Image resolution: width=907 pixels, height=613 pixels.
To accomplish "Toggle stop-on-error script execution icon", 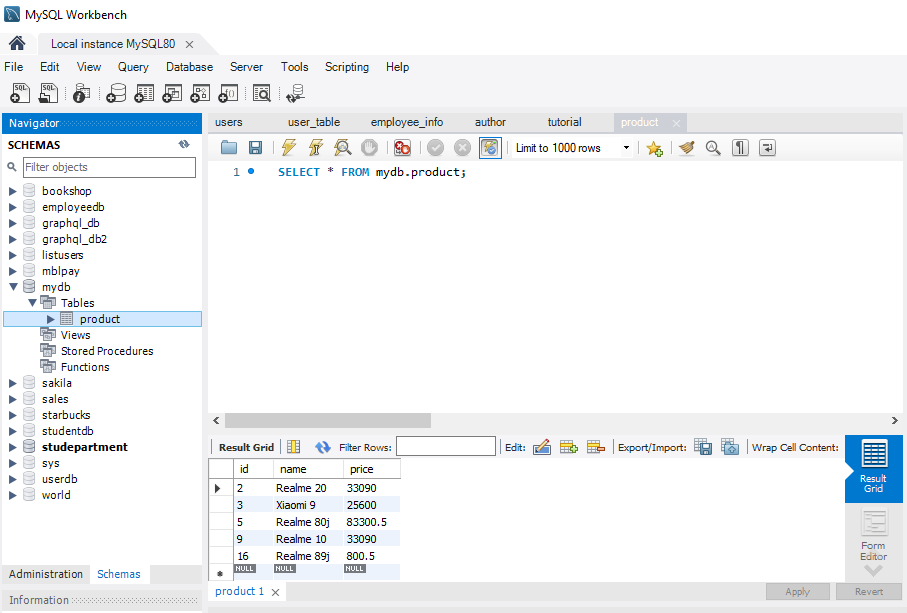I will point(402,148).
